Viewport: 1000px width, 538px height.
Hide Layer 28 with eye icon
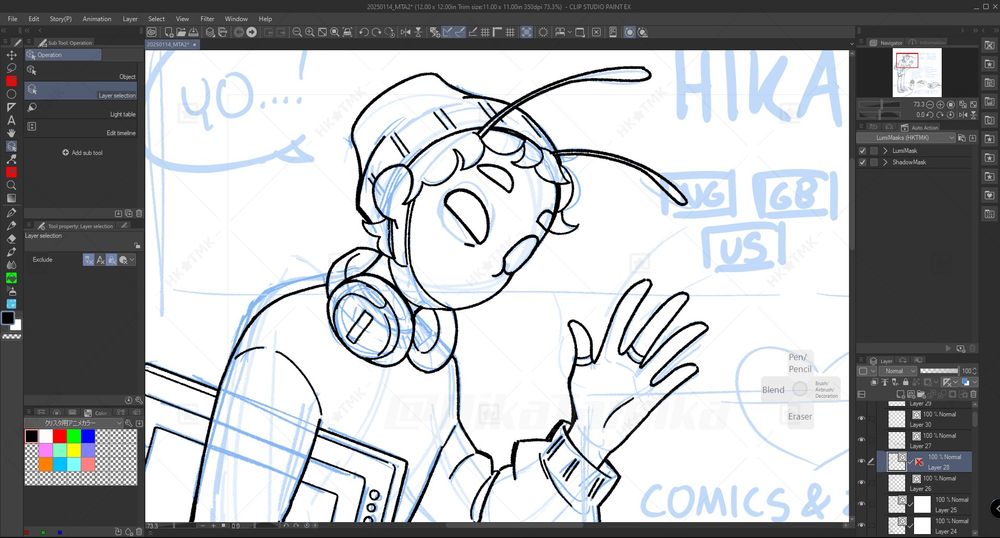[862, 462]
